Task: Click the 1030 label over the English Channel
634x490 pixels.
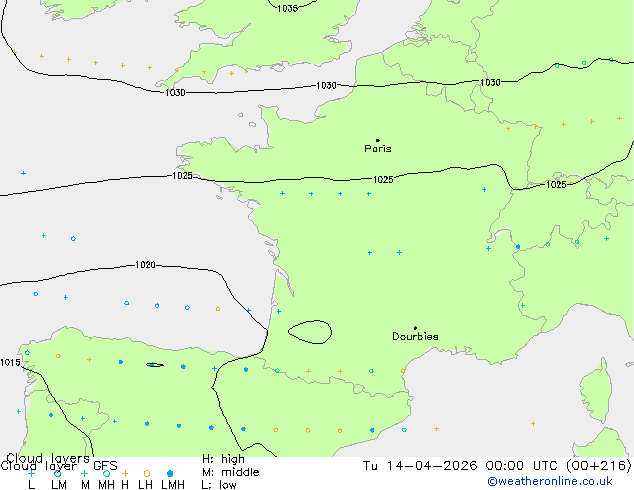Action: 326,85
